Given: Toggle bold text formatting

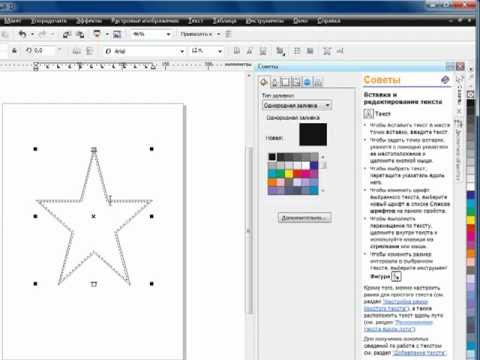Looking at the screenshot, I should coord(237,51).
